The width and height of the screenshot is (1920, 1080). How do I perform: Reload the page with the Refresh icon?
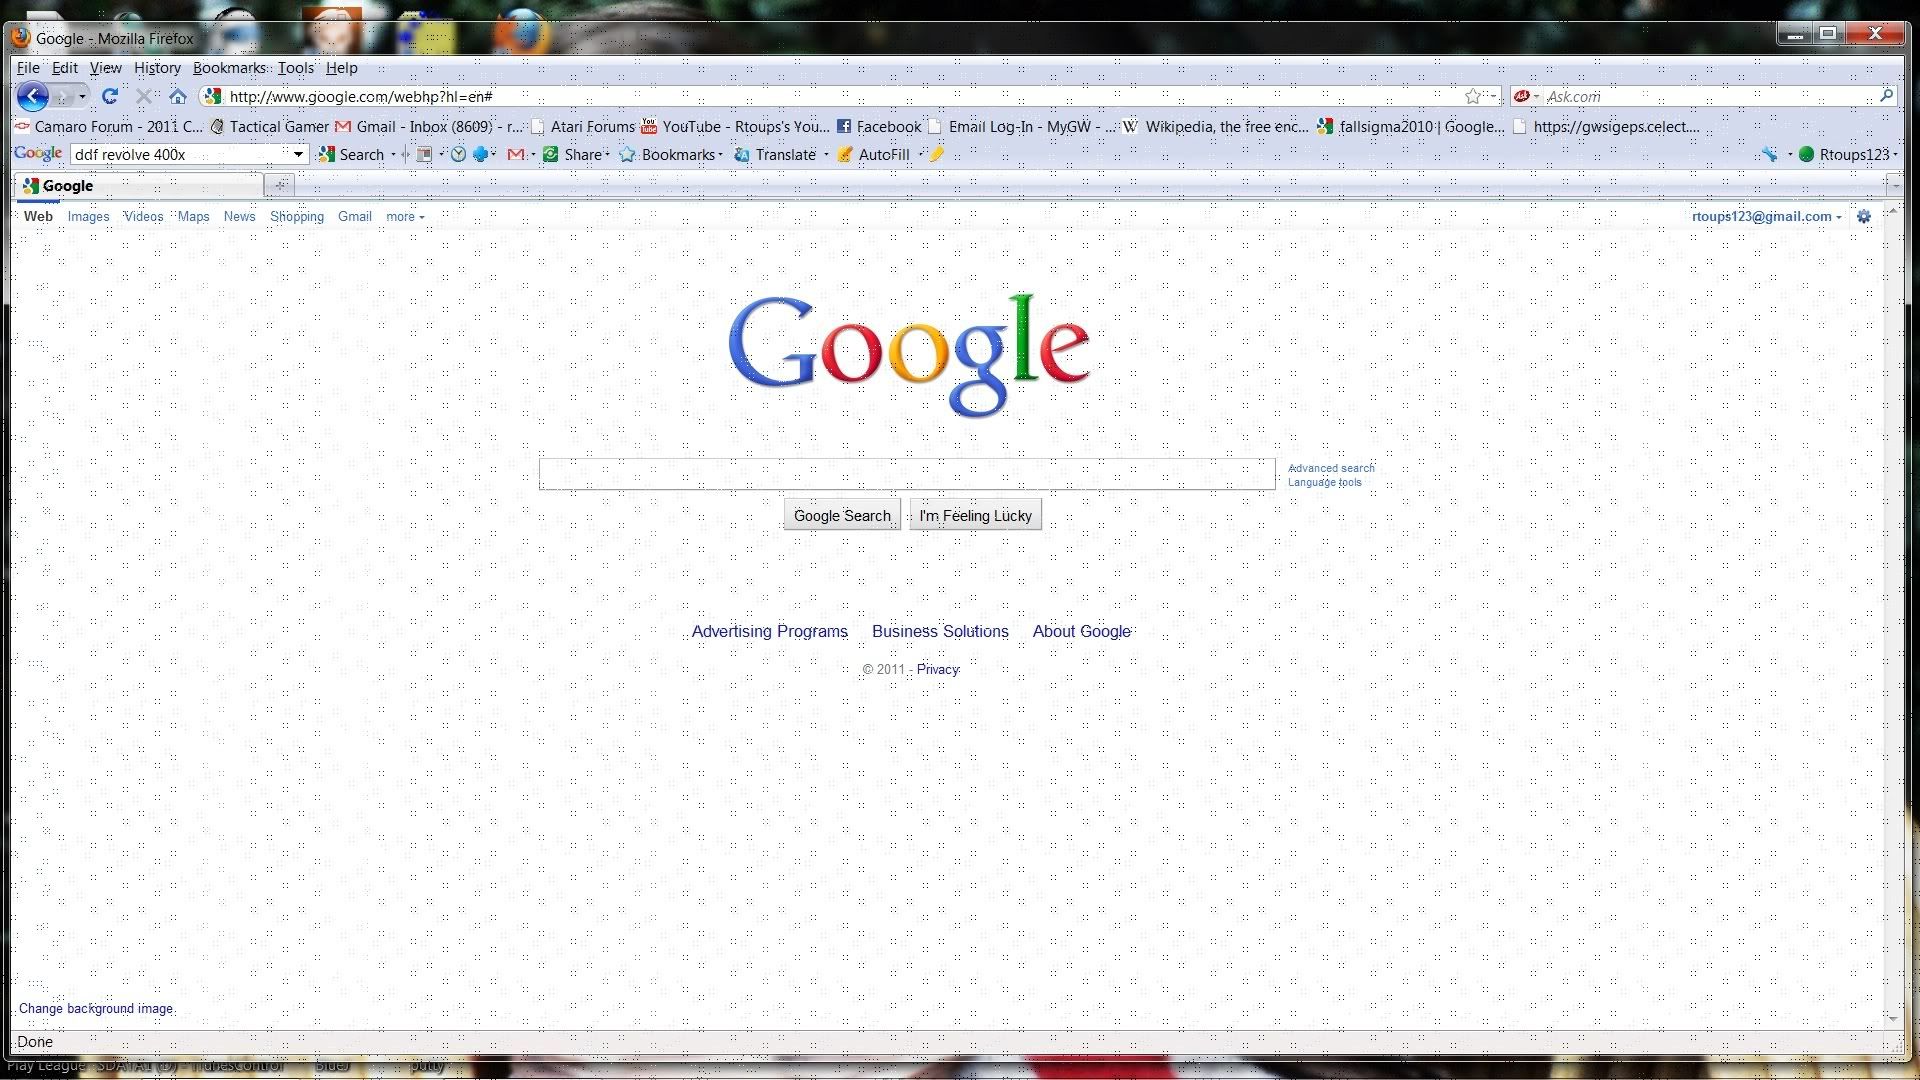click(x=110, y=96)
